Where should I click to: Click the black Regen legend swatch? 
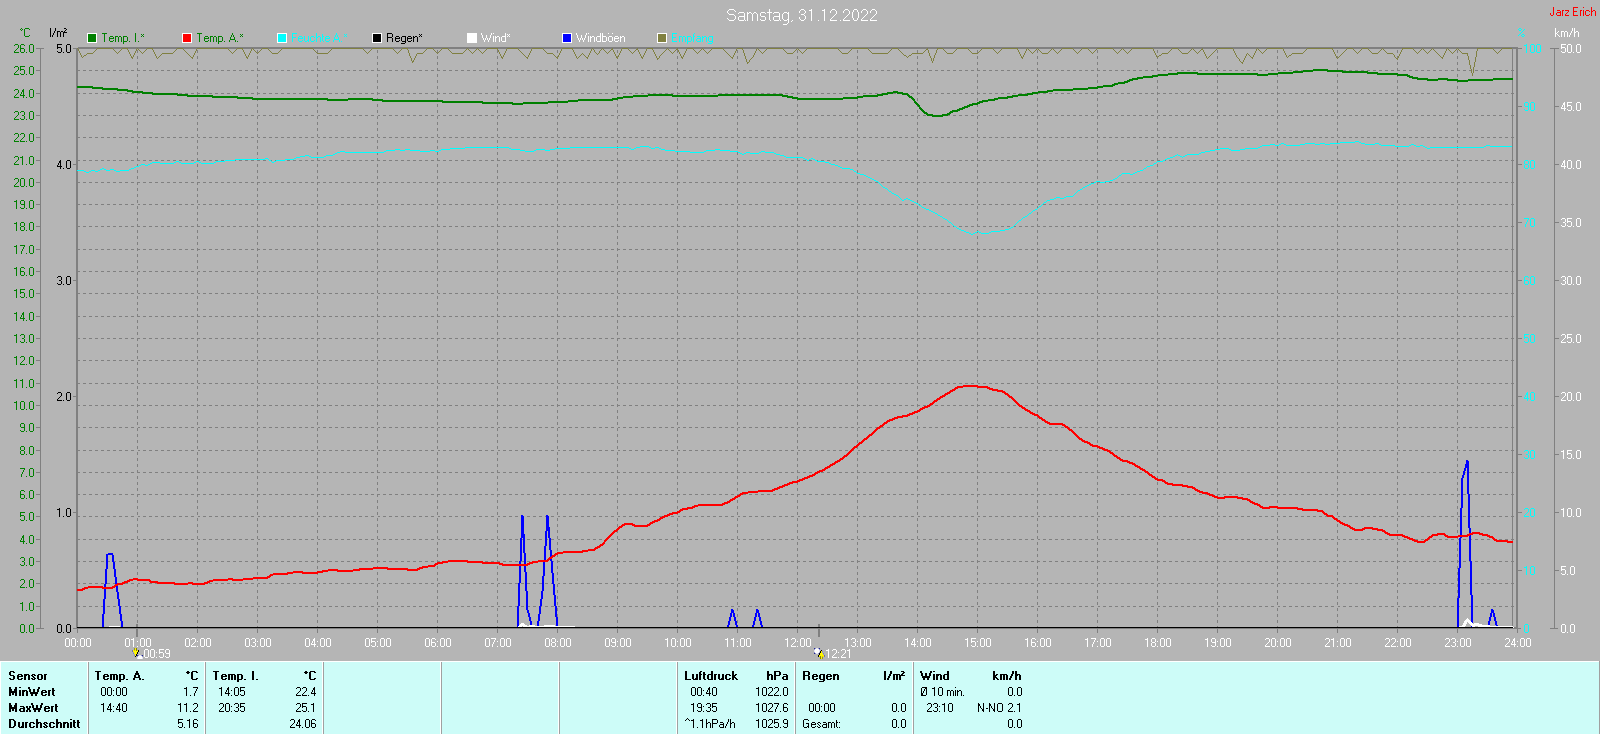[x=377, y=38]
